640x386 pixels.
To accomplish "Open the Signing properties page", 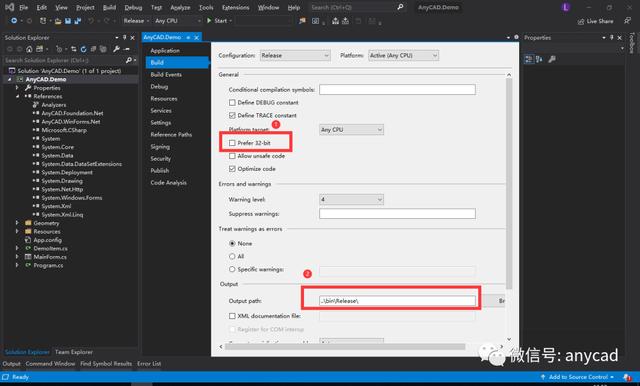I will [x=160, y=147].
